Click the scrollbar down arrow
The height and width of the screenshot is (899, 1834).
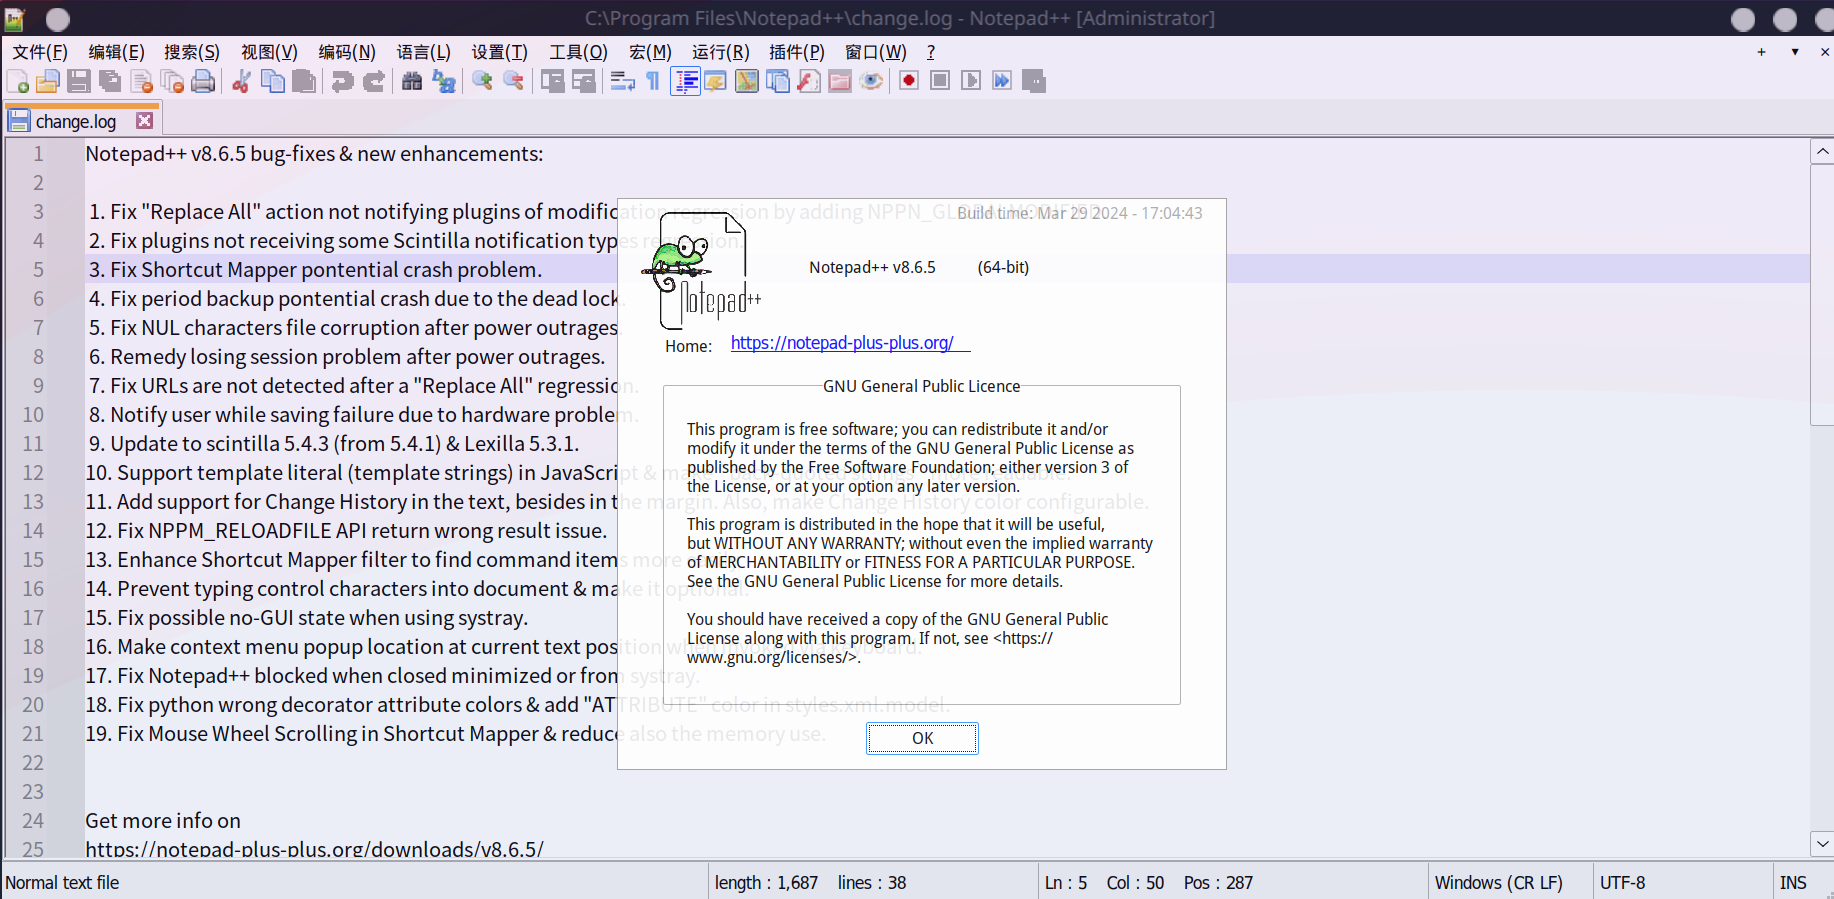[x=1822, y=844]
